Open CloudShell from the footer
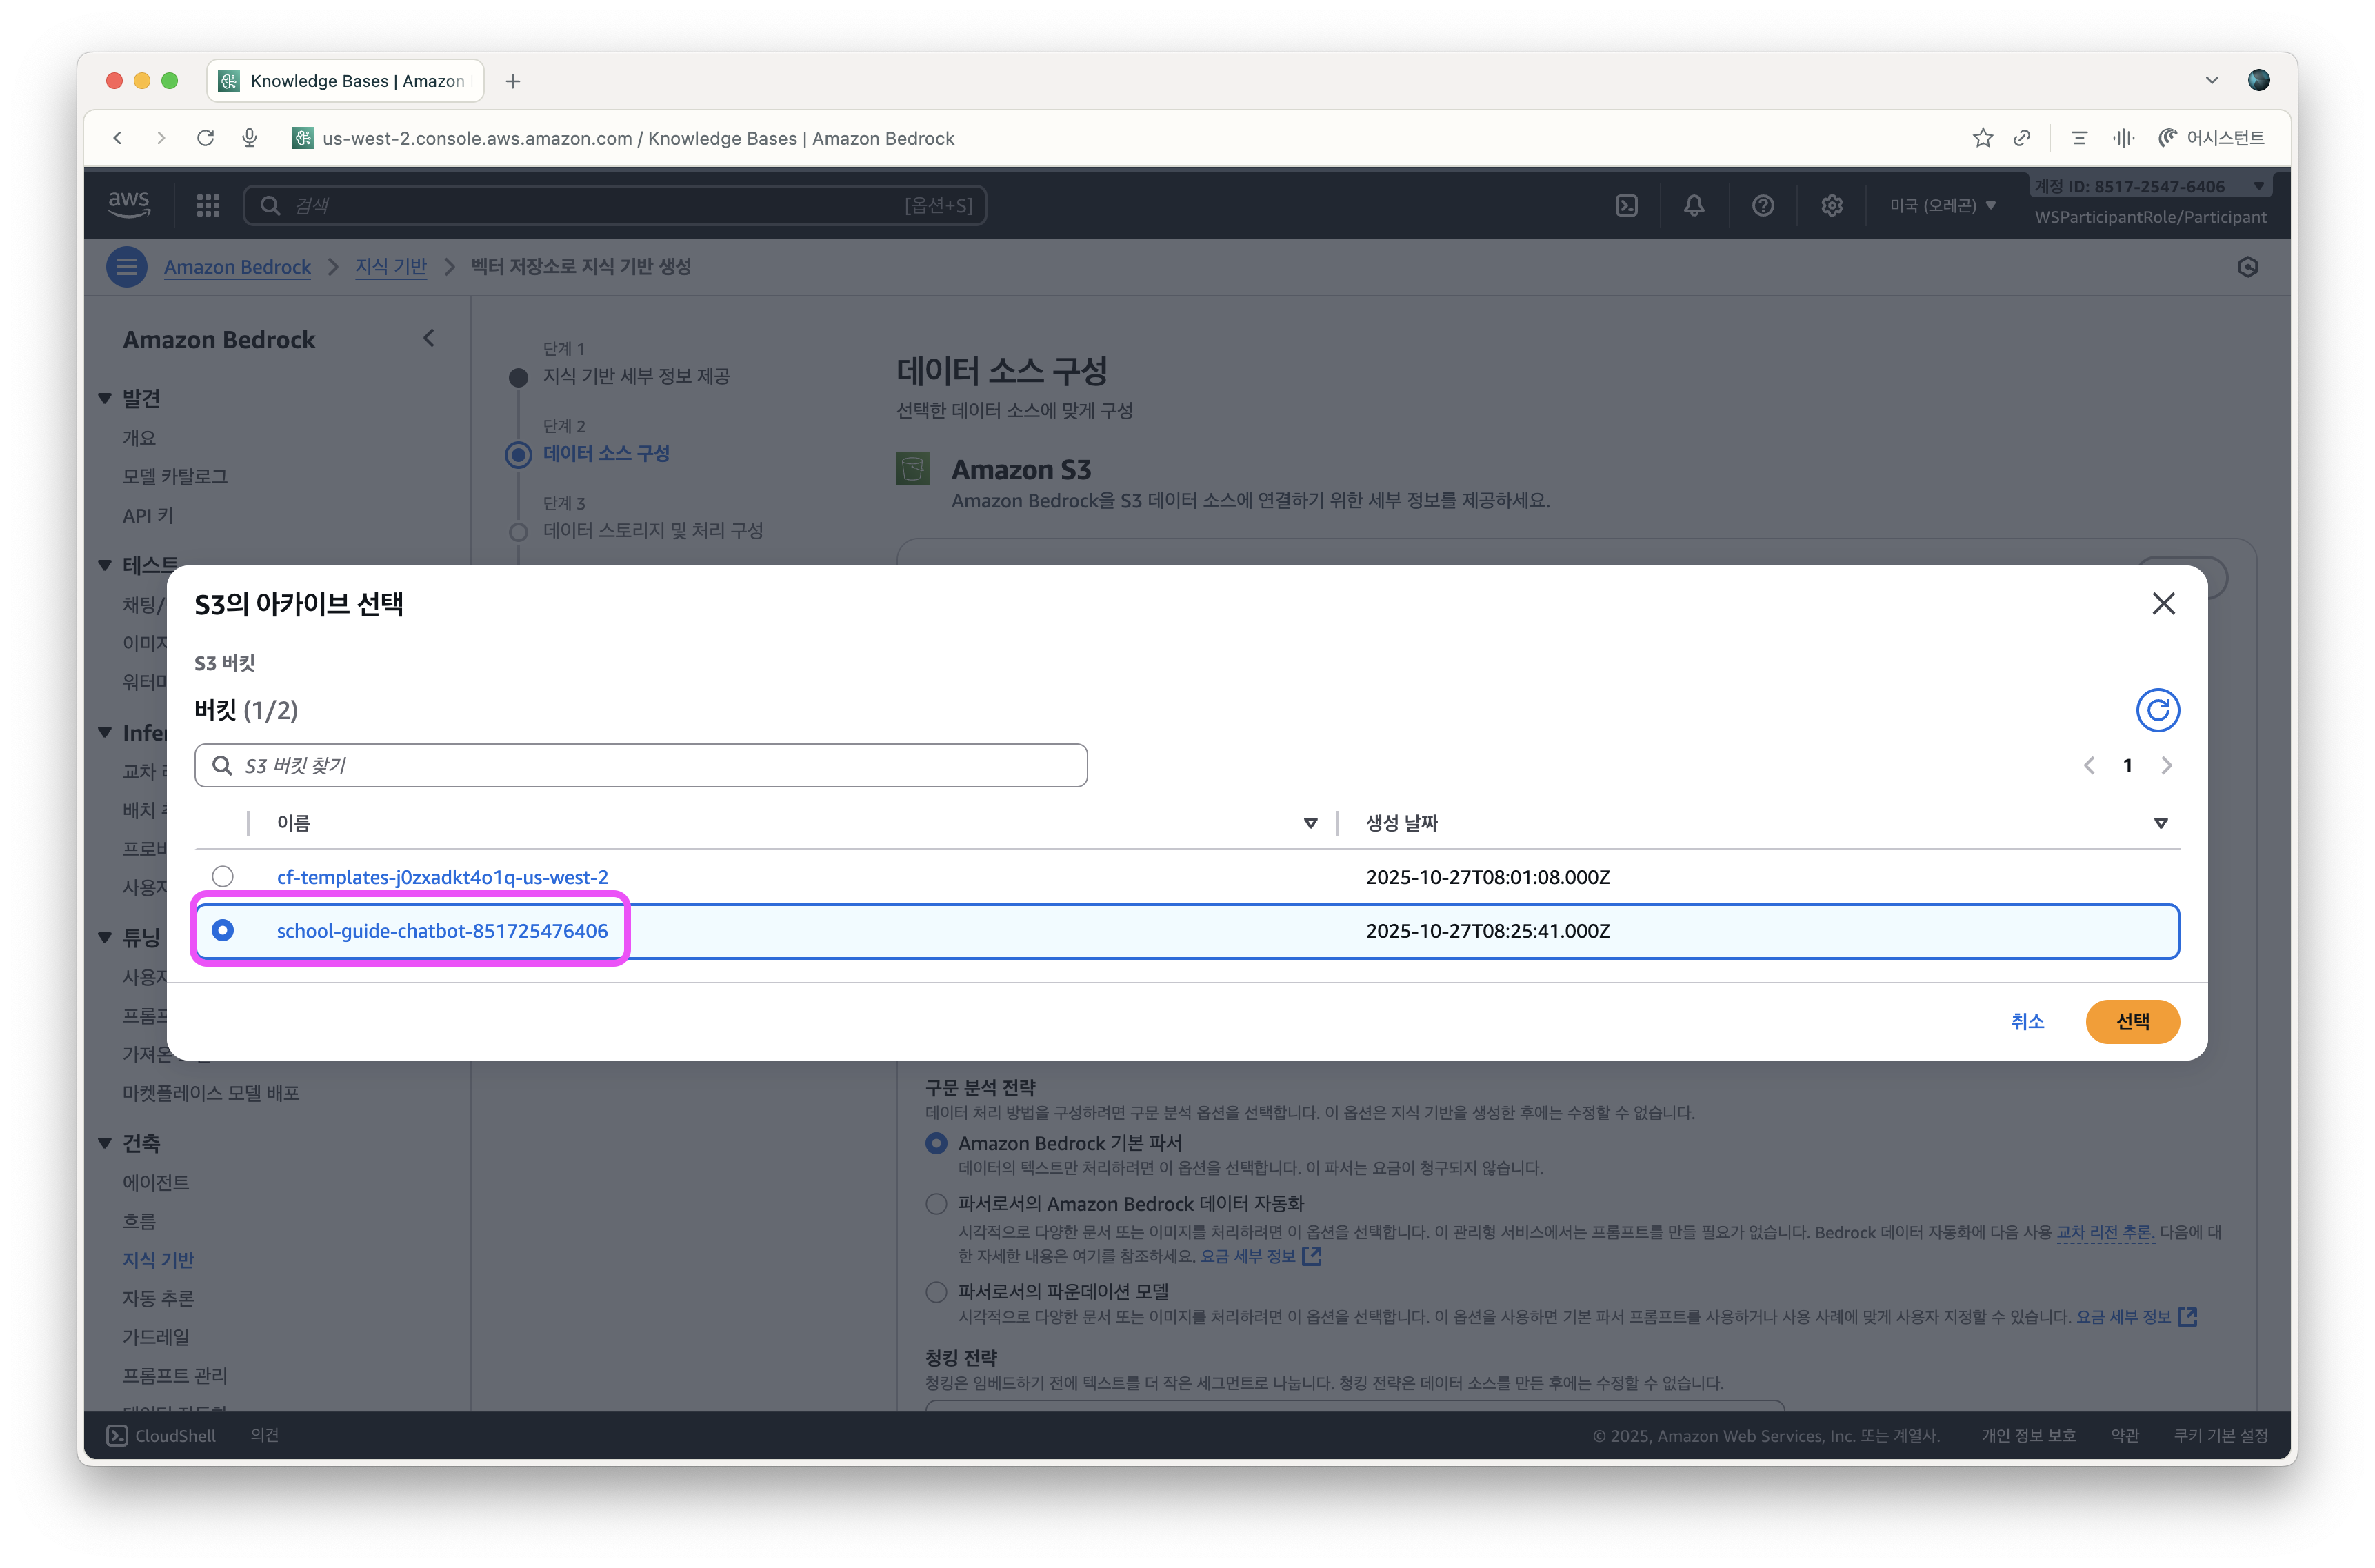 tap(161, 1435)
